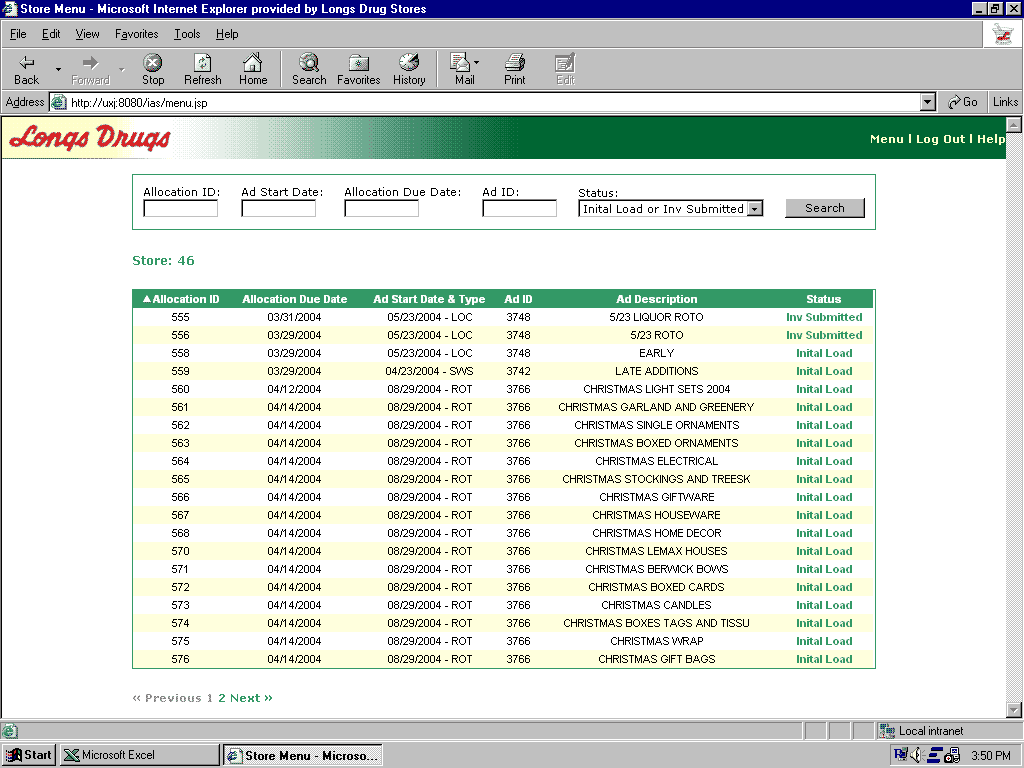
Task: Open the Tools menu
Action: tap(187, 34)
